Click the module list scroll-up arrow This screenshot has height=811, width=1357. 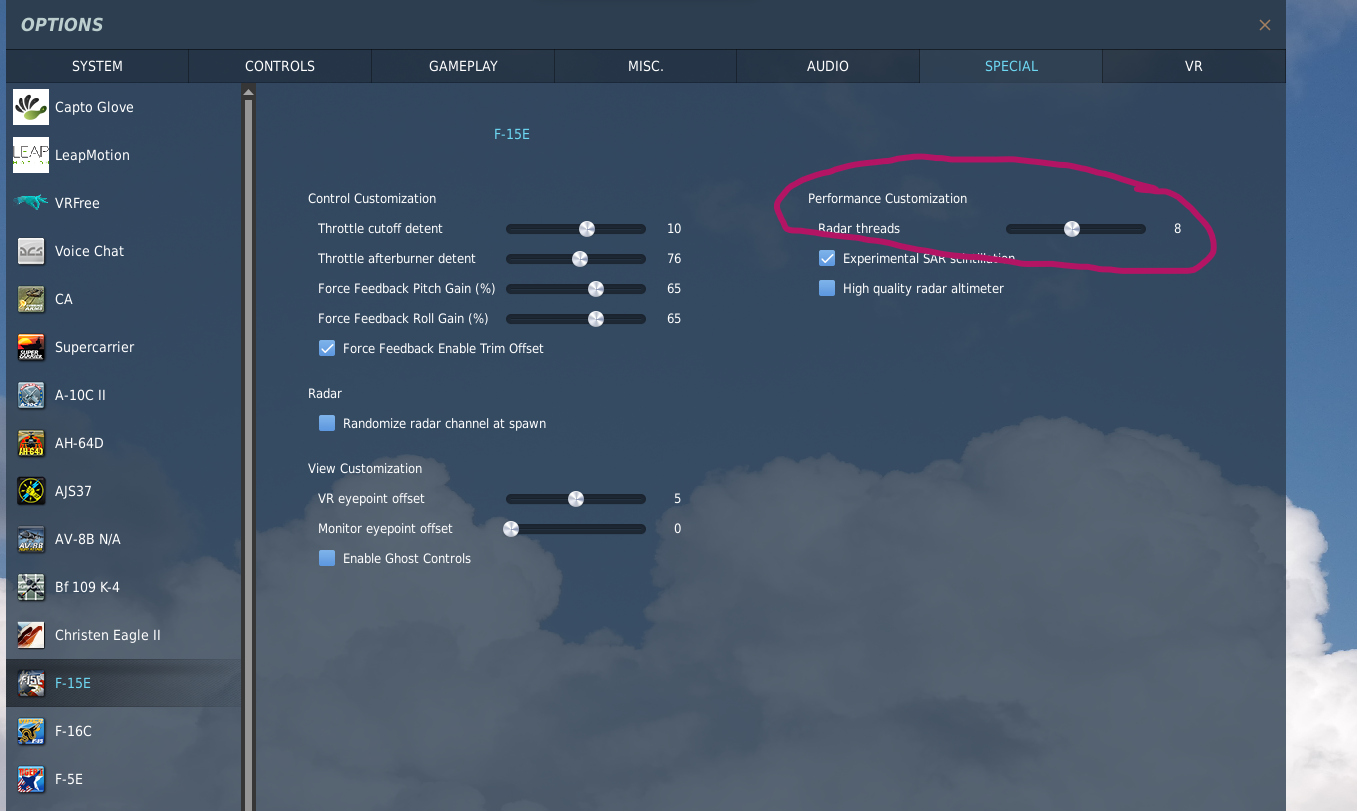[x=249, y=92]
